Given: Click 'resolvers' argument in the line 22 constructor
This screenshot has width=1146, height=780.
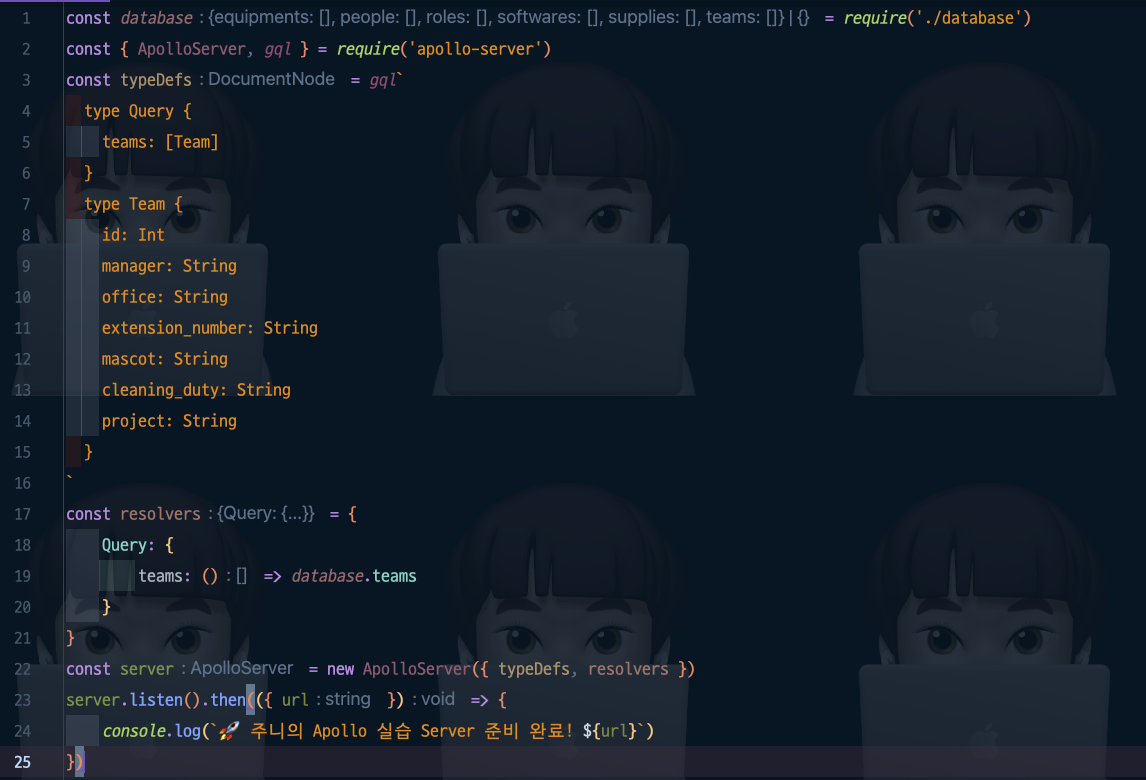Looking at the screenshot, I should [628, 669].
